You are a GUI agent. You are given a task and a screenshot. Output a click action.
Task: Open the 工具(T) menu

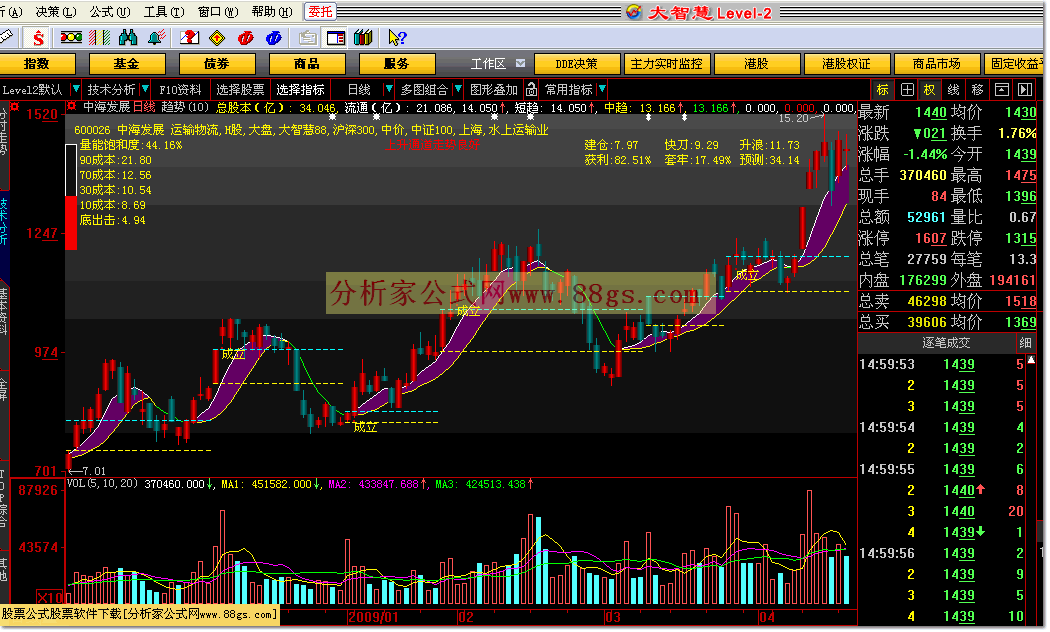[165, 12]
